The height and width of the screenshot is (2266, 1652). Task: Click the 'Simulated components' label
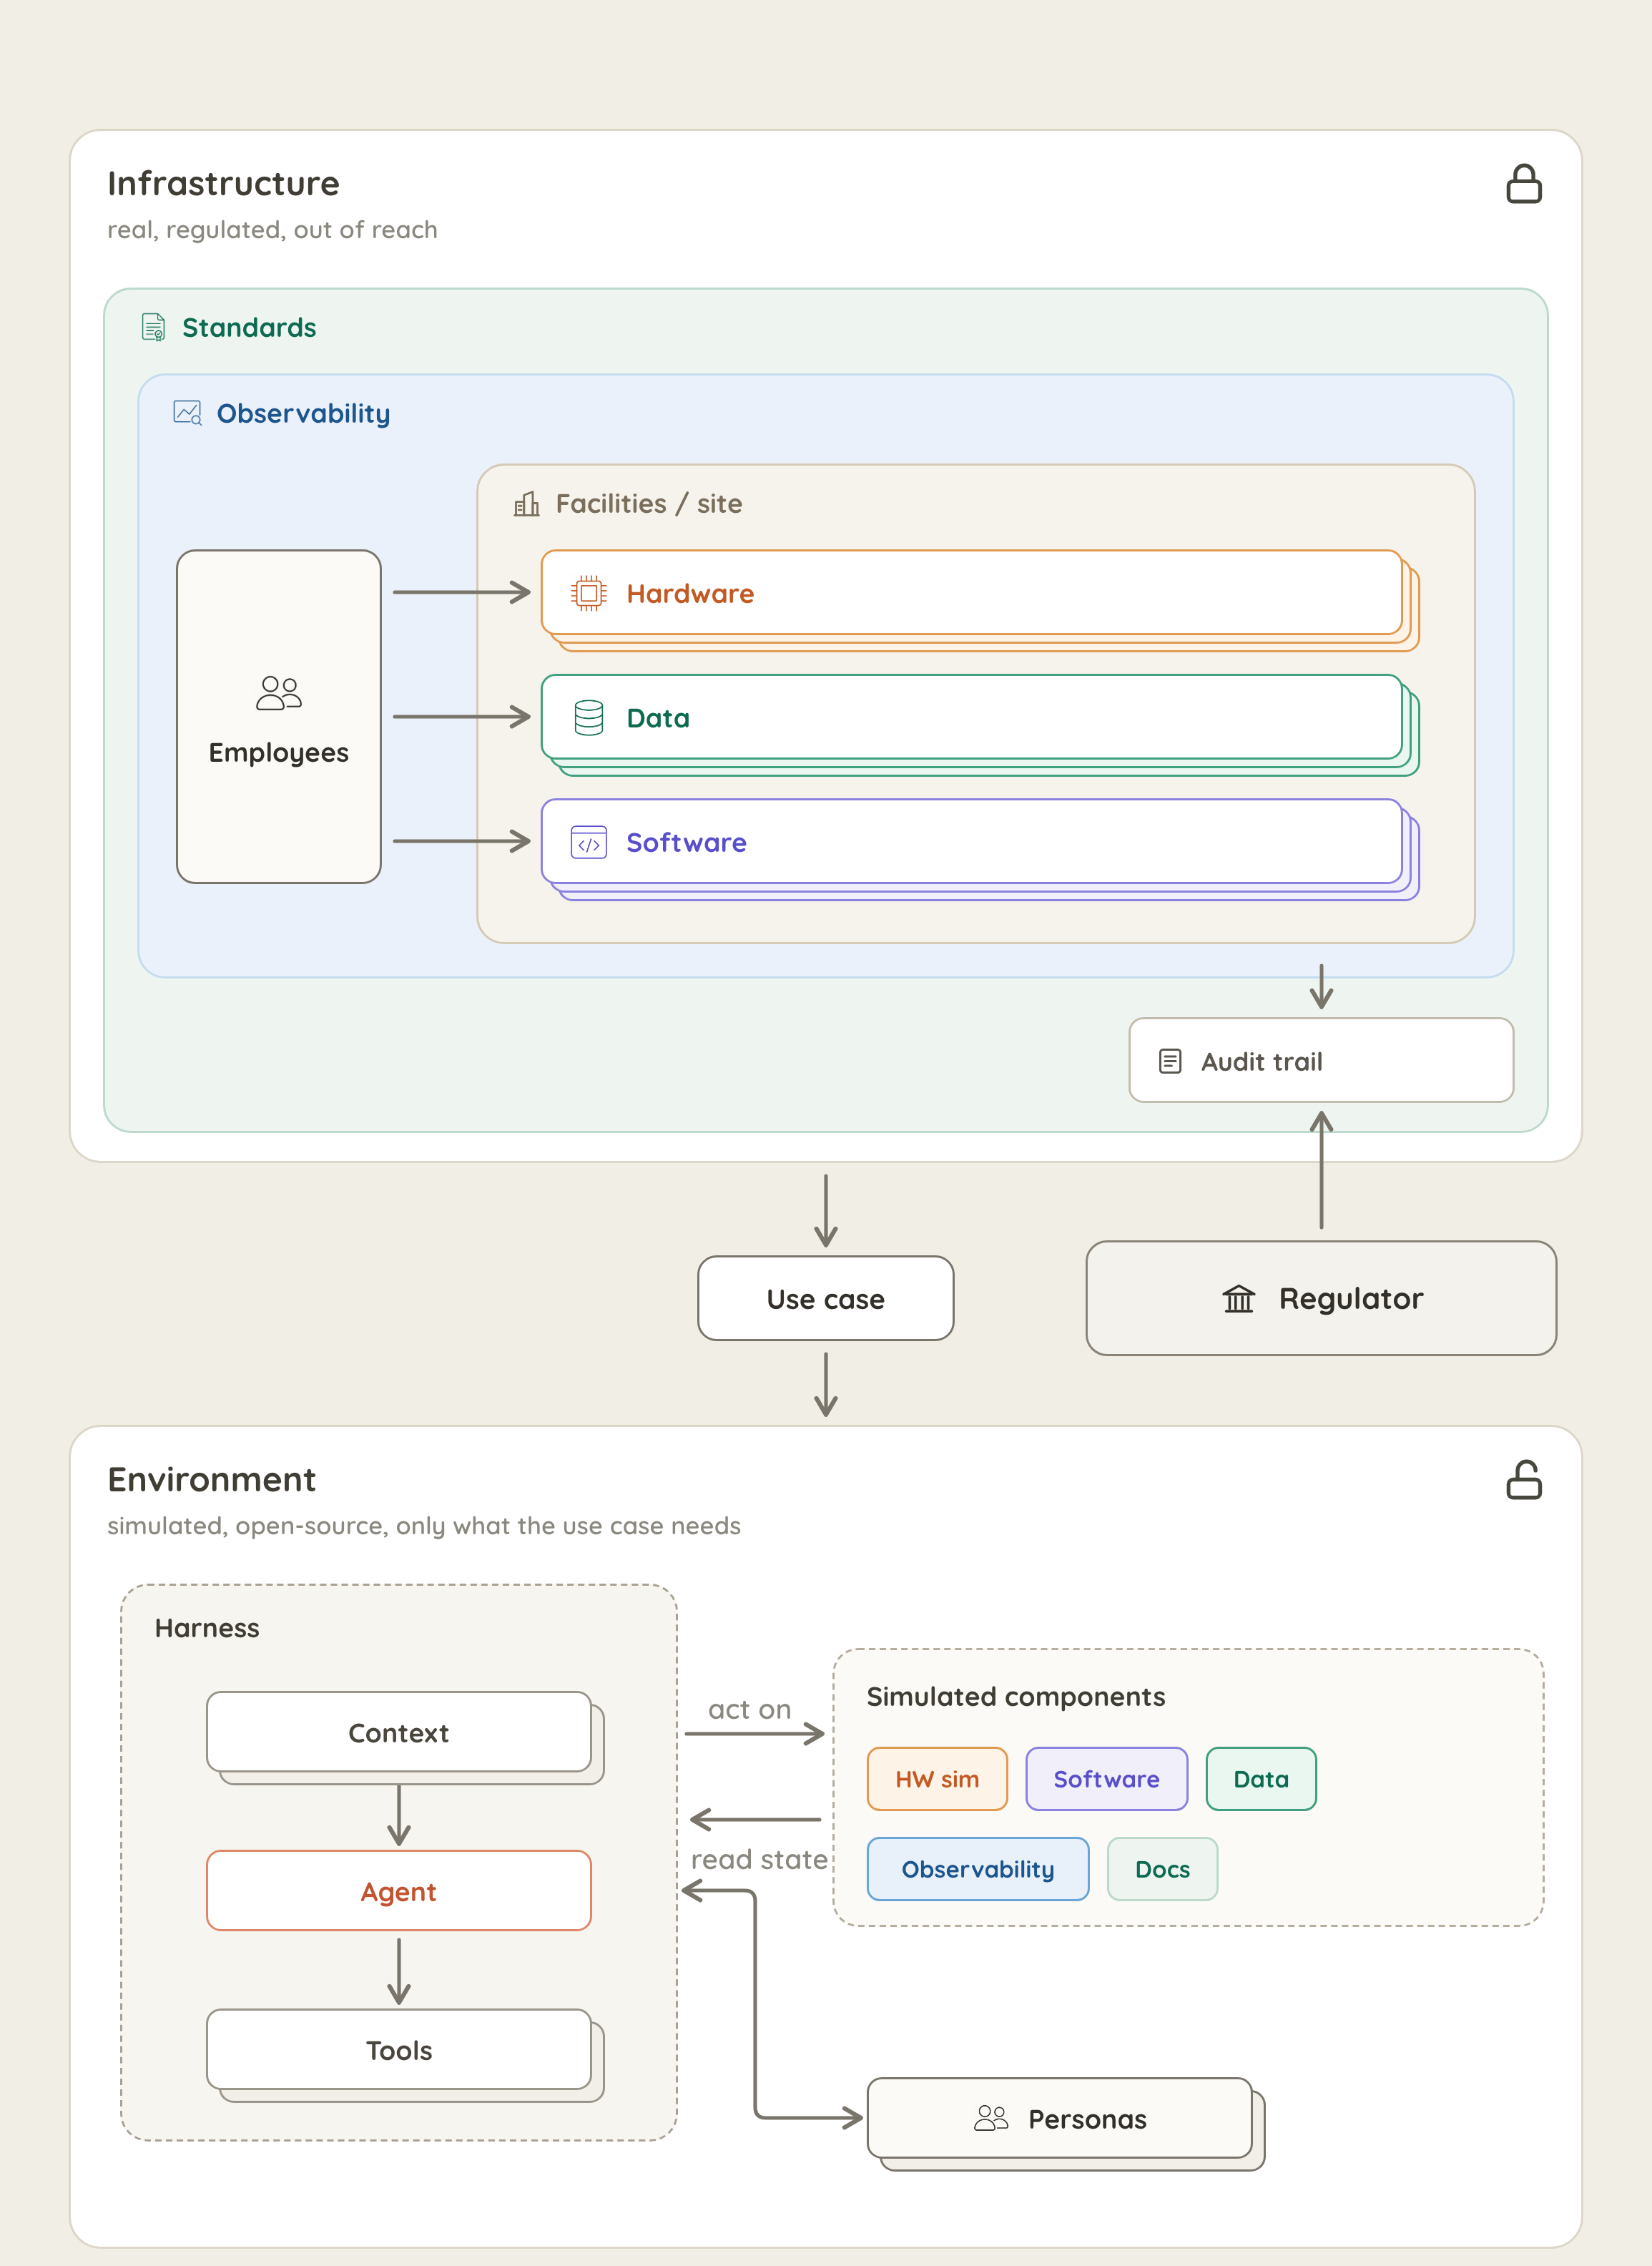1016,1697
